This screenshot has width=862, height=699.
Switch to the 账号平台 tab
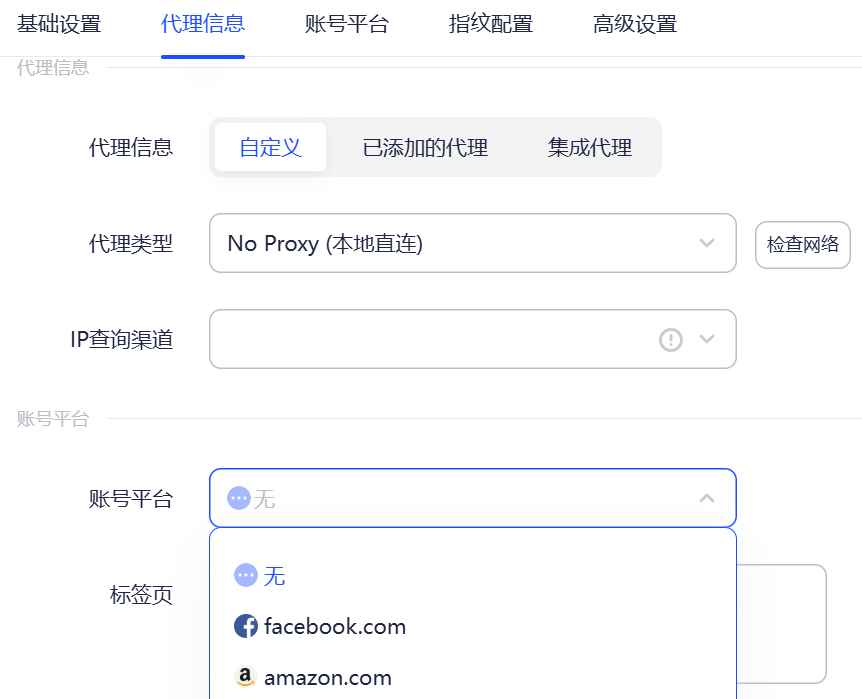(x=346, y=25)
